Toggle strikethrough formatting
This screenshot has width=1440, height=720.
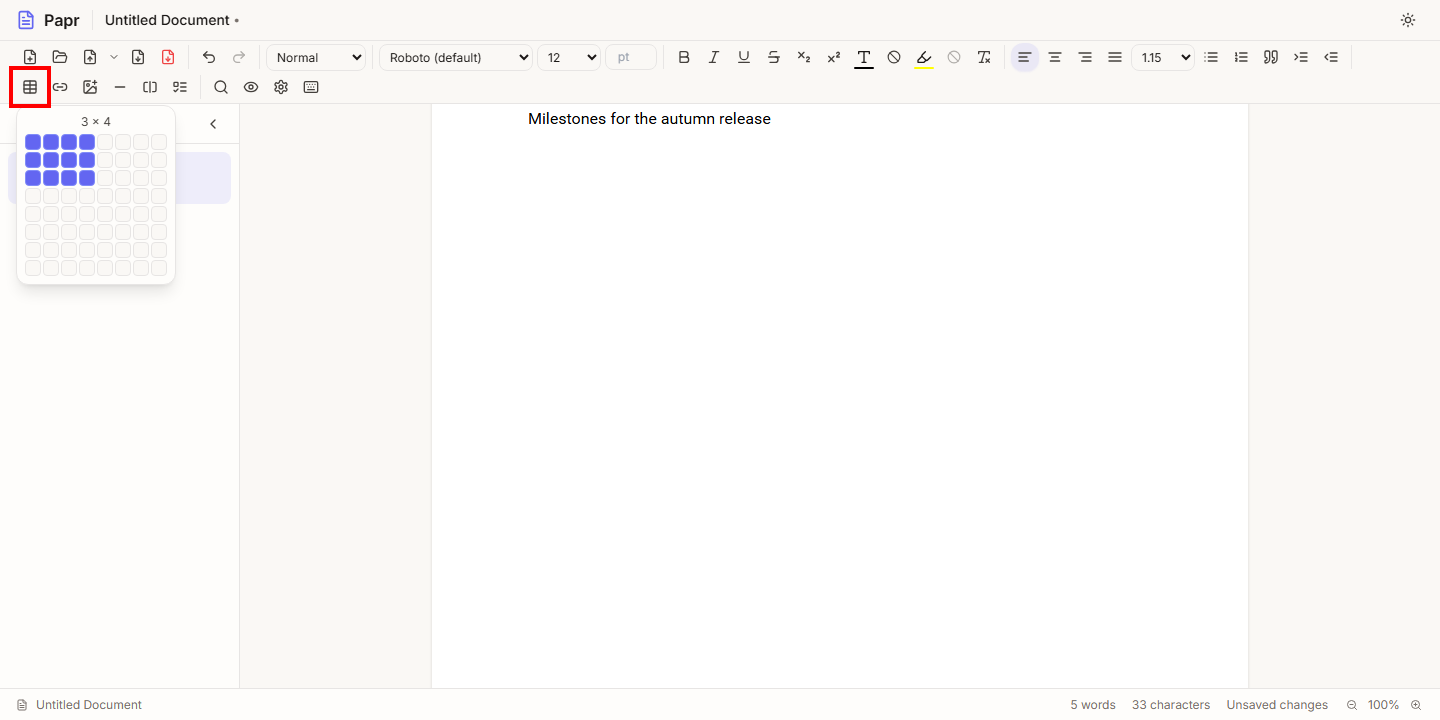[774, 57]
